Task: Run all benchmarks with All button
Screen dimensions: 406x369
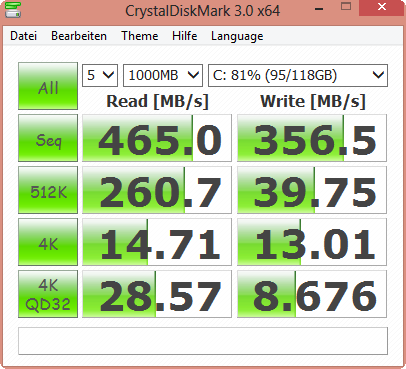Action: pyautogui.click(x=48, y=86)
